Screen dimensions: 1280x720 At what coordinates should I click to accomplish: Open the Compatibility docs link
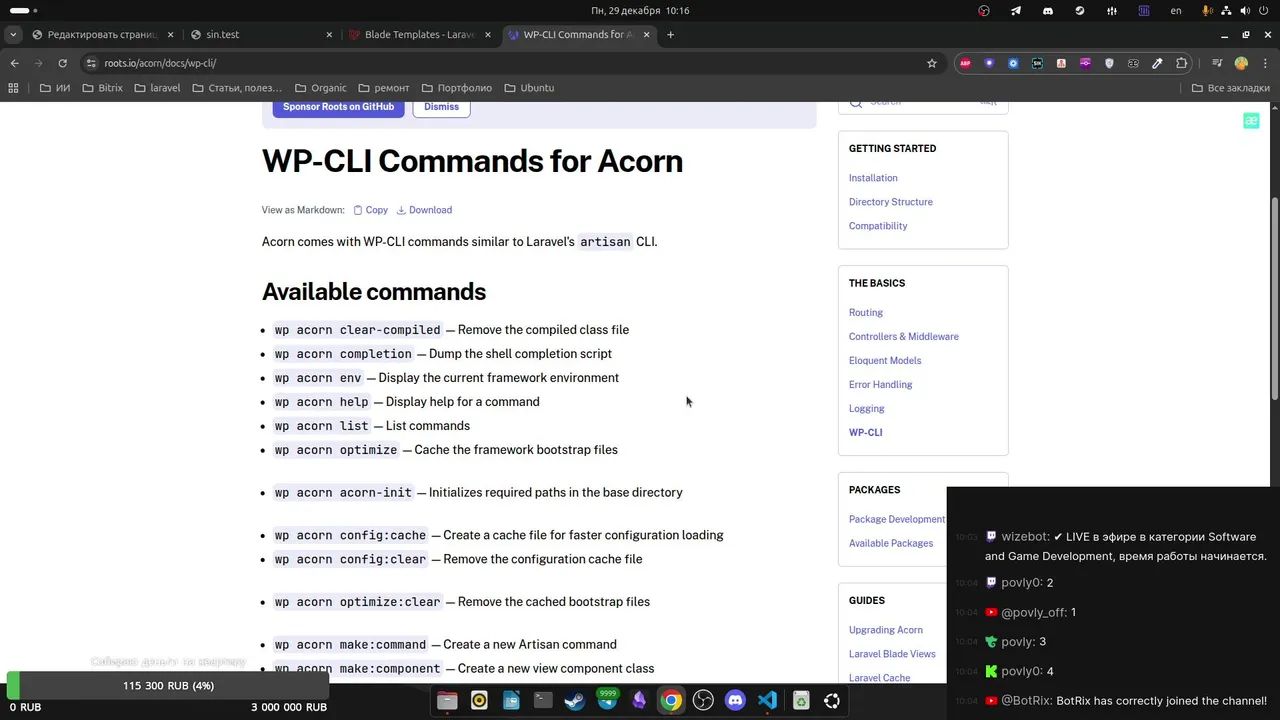(x=878, y=226)
